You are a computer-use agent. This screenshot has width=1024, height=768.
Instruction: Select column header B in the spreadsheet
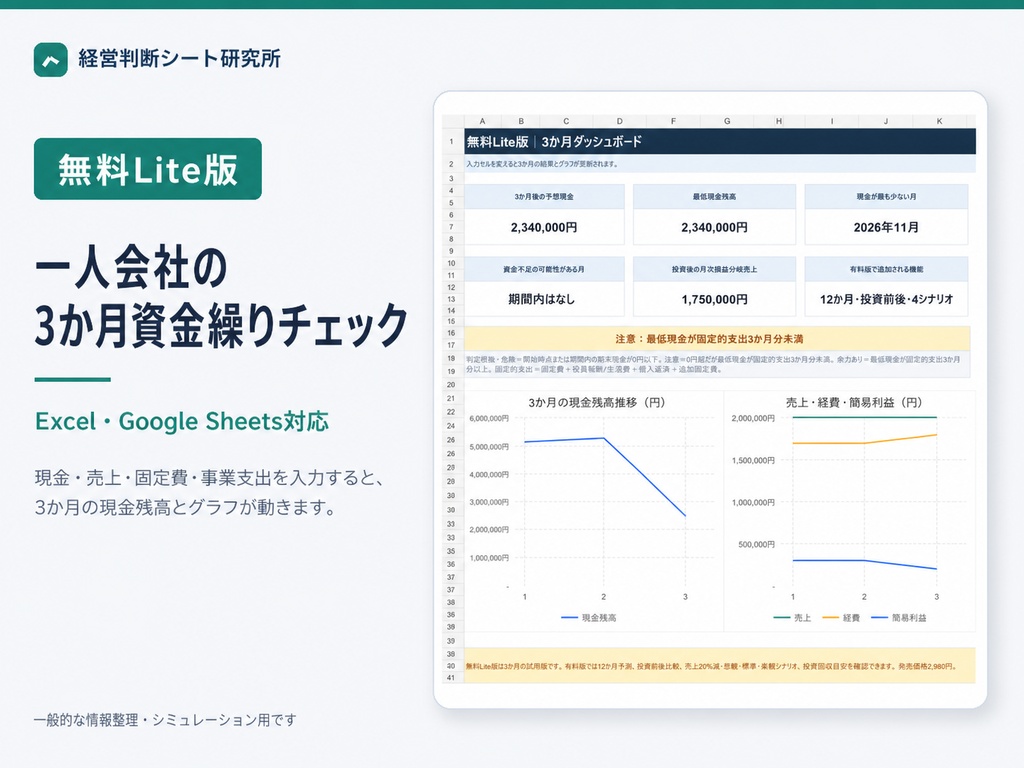coord(520,121)
